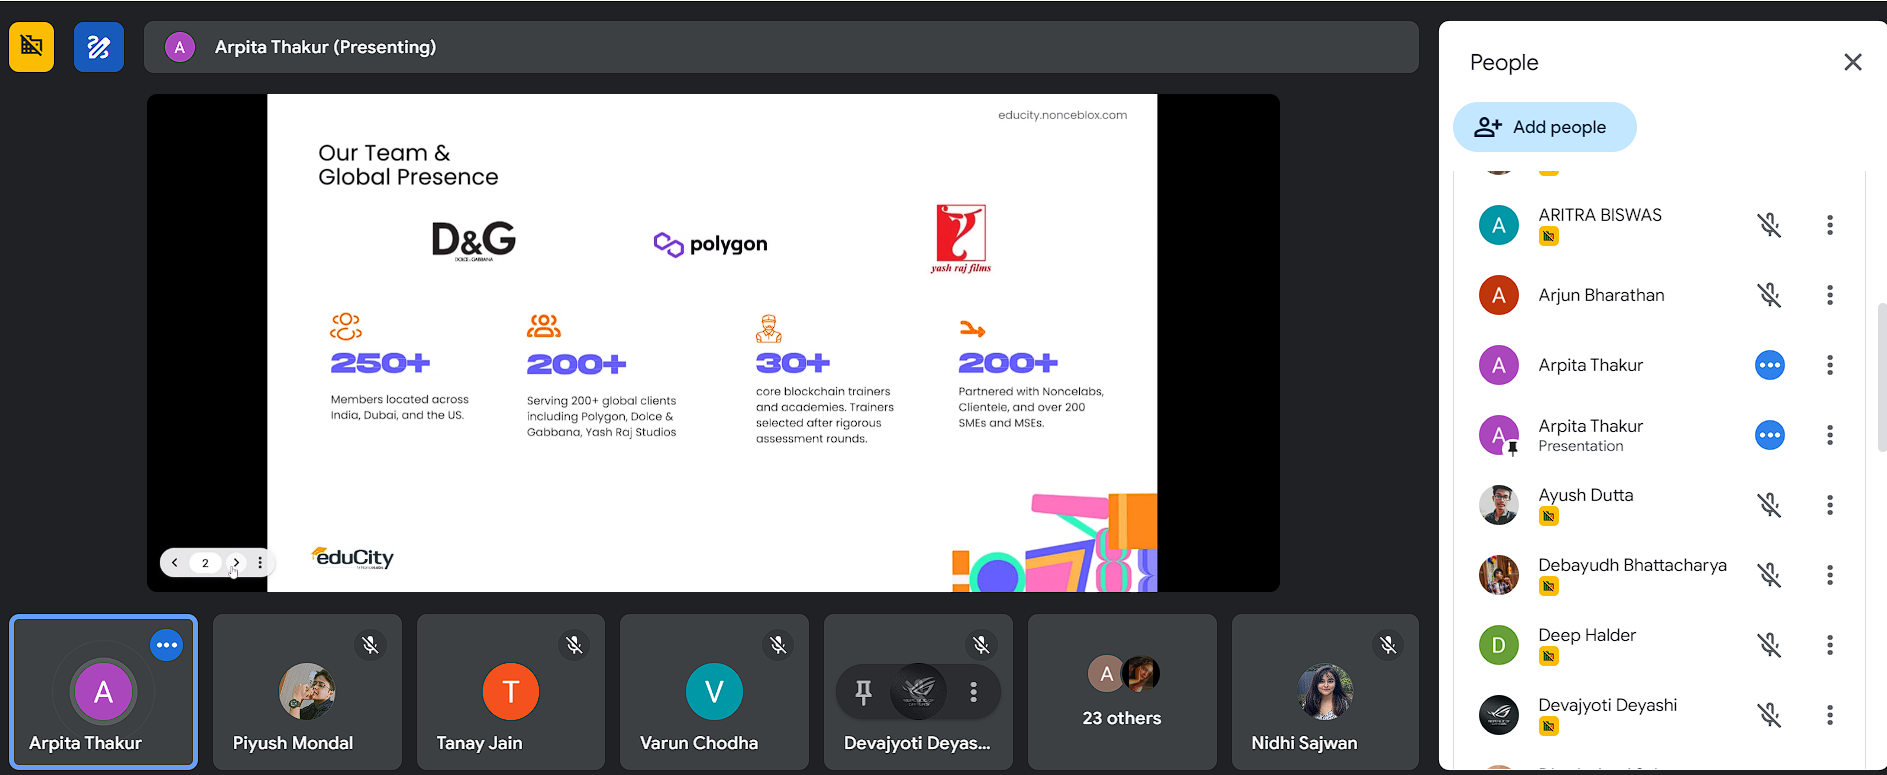Click the Ayush Dutta profile photo
Image resolution: width=1887 pixels, height=775 pixels.
coord(1498,505)
